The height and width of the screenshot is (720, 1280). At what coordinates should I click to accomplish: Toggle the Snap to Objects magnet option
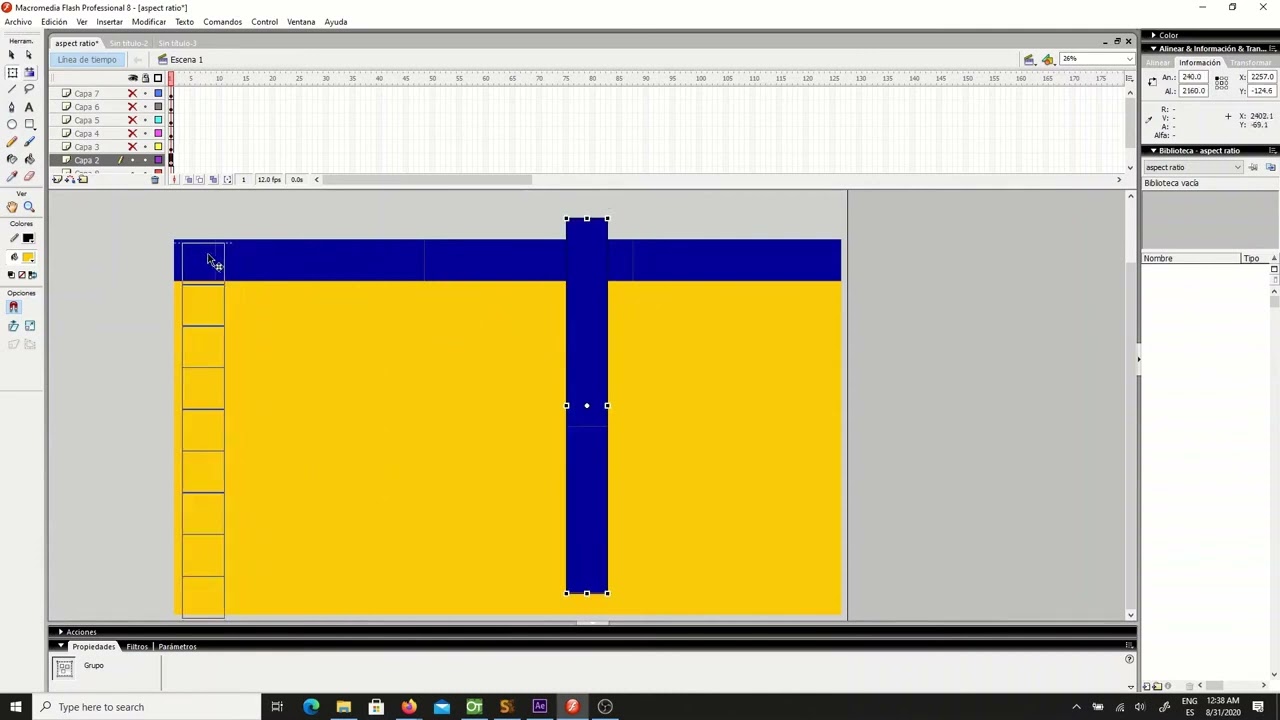tap(13, 307)
